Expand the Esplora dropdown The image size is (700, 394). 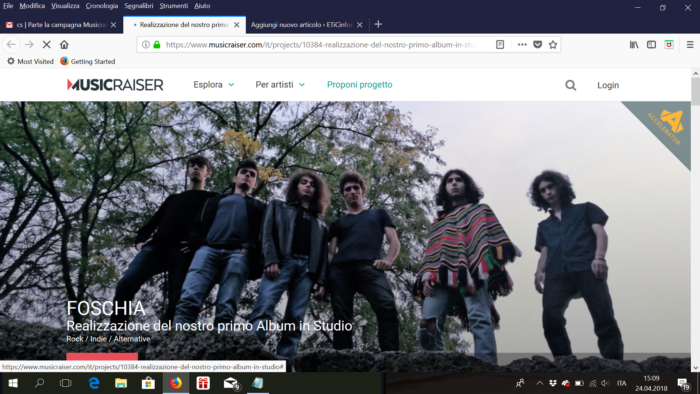tap(213, 85)
